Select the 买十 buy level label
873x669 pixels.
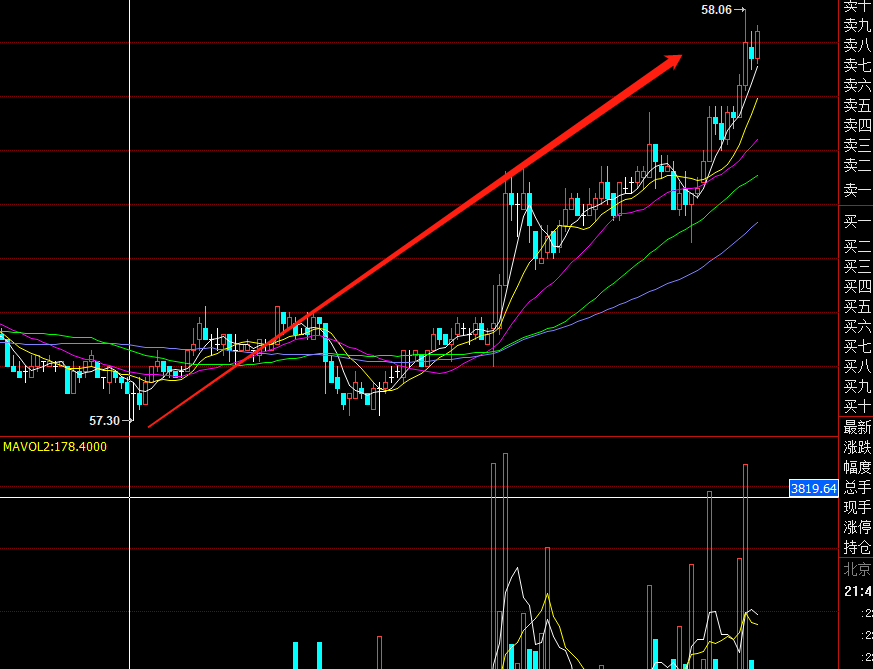[857, 407]
